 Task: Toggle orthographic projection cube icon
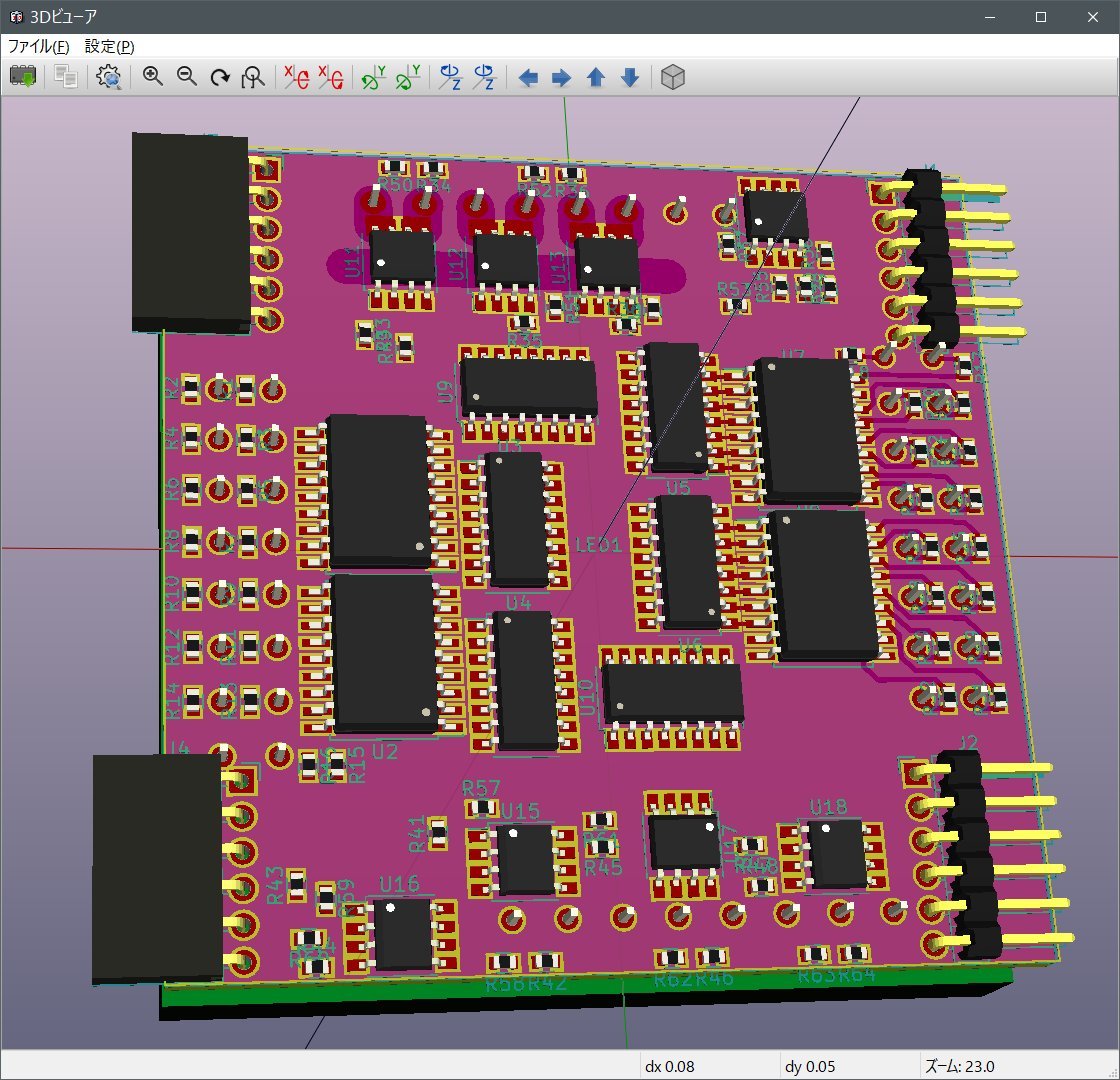pyautogui.click(x=673, y=77)
